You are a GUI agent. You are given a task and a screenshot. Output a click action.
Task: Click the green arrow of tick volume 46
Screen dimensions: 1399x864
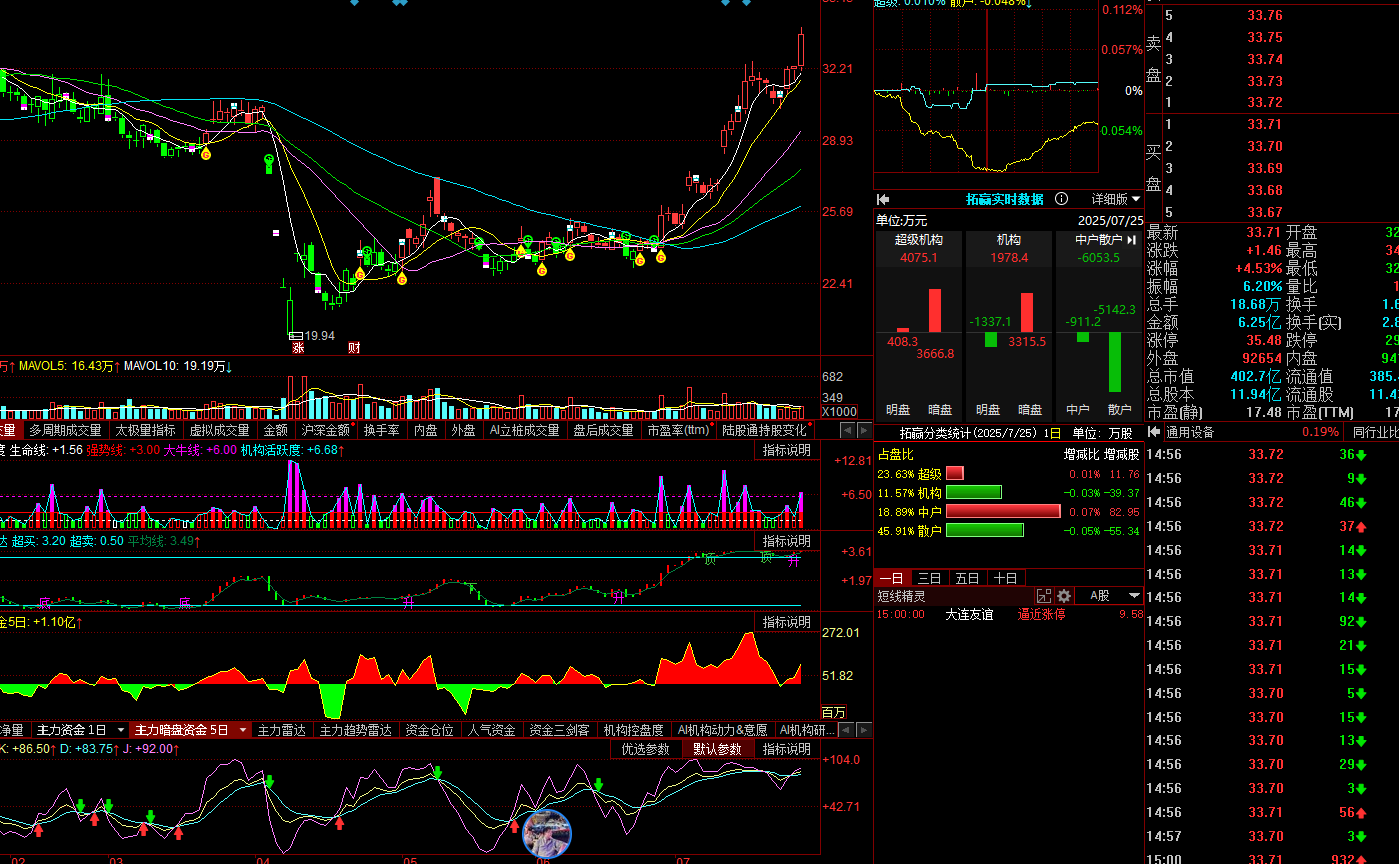pos(1361,502)
